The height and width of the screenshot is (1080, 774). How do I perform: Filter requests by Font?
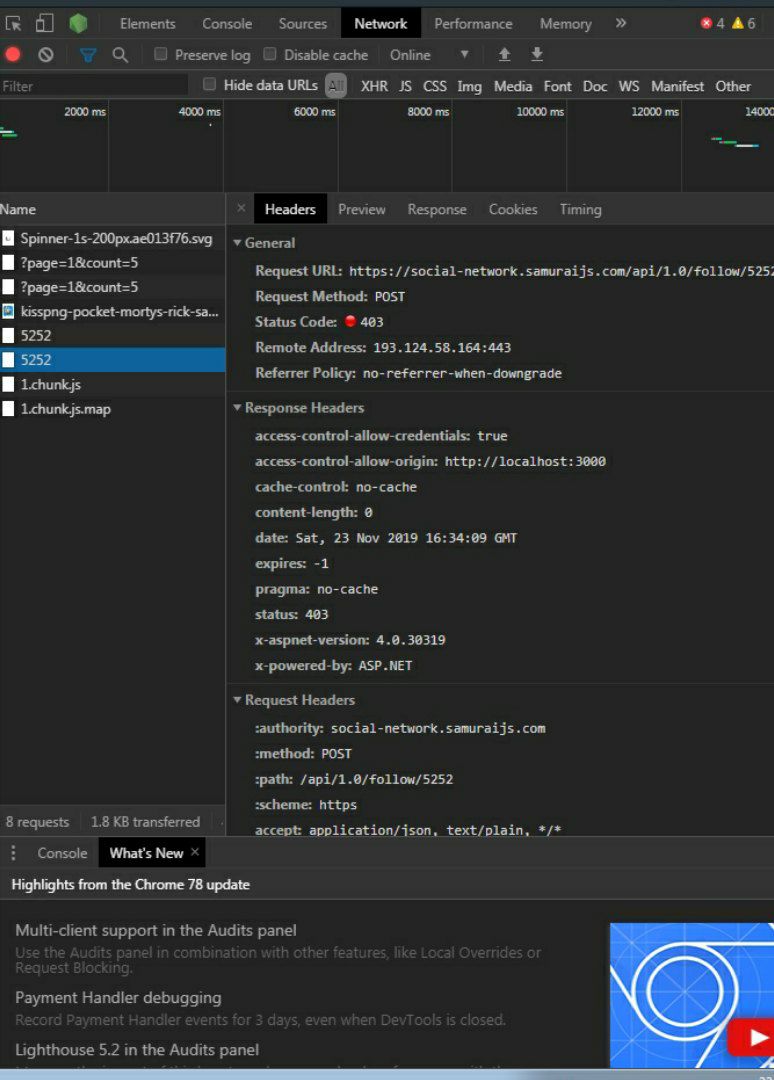(x=557, y=86)
